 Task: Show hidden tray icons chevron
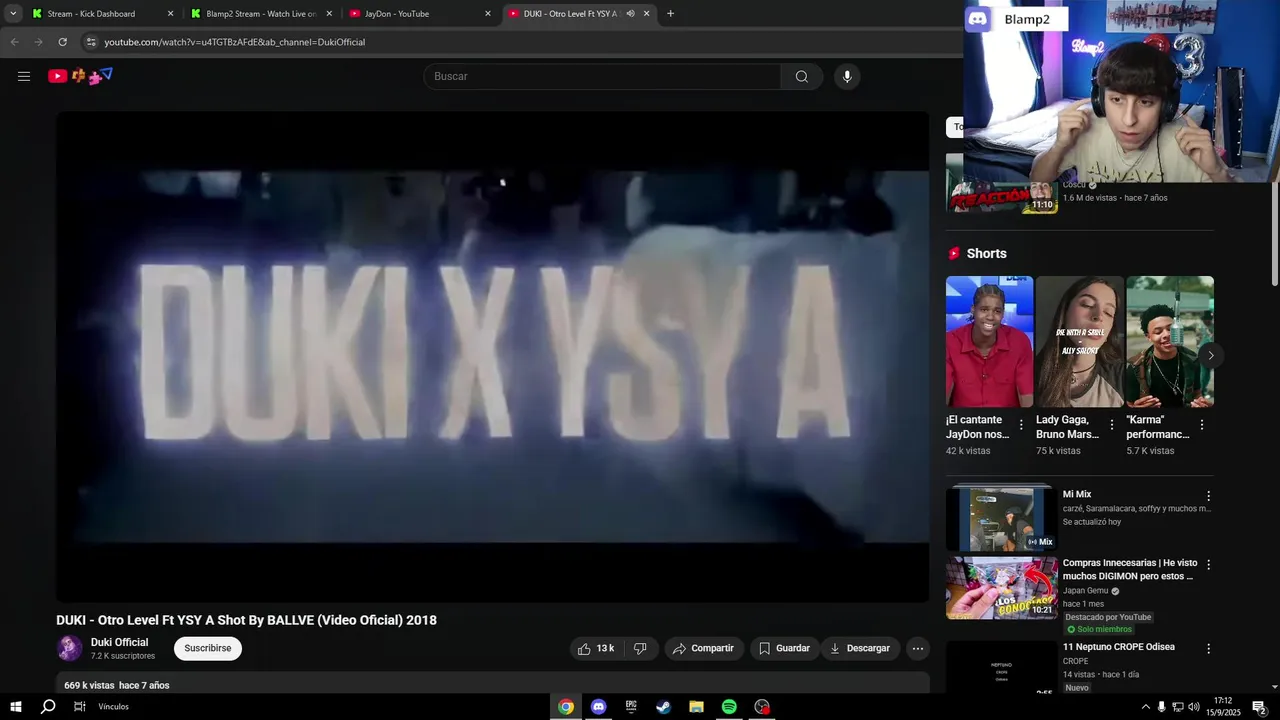[1145, 707]
